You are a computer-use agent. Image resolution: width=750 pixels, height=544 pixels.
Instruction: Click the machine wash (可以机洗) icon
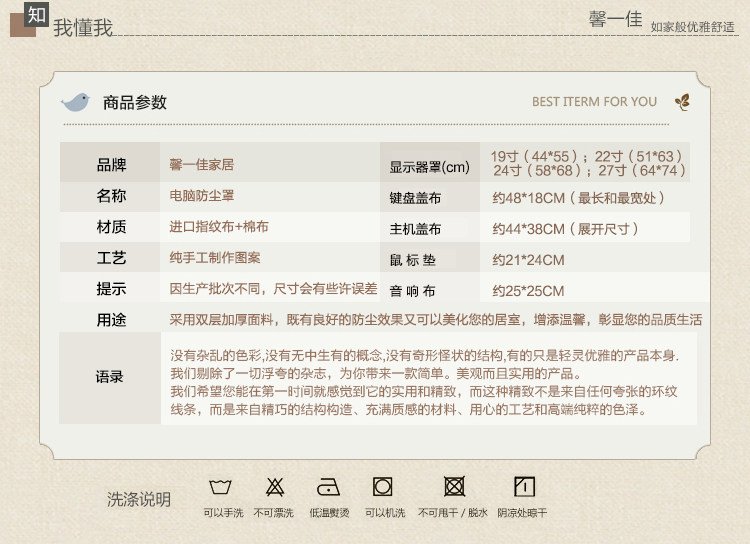click(382, 488)
